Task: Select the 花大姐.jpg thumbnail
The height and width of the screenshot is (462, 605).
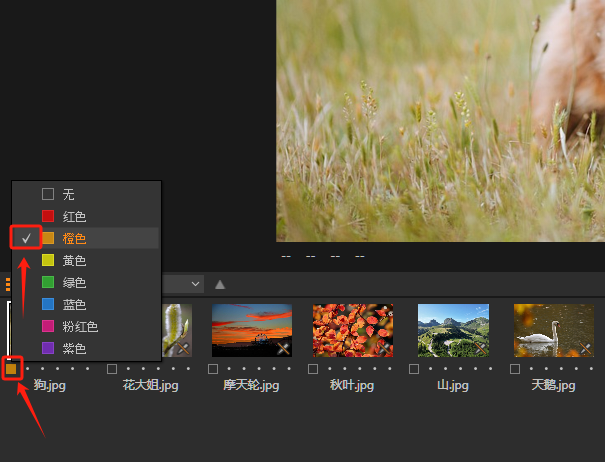Action: coord(177,330)
